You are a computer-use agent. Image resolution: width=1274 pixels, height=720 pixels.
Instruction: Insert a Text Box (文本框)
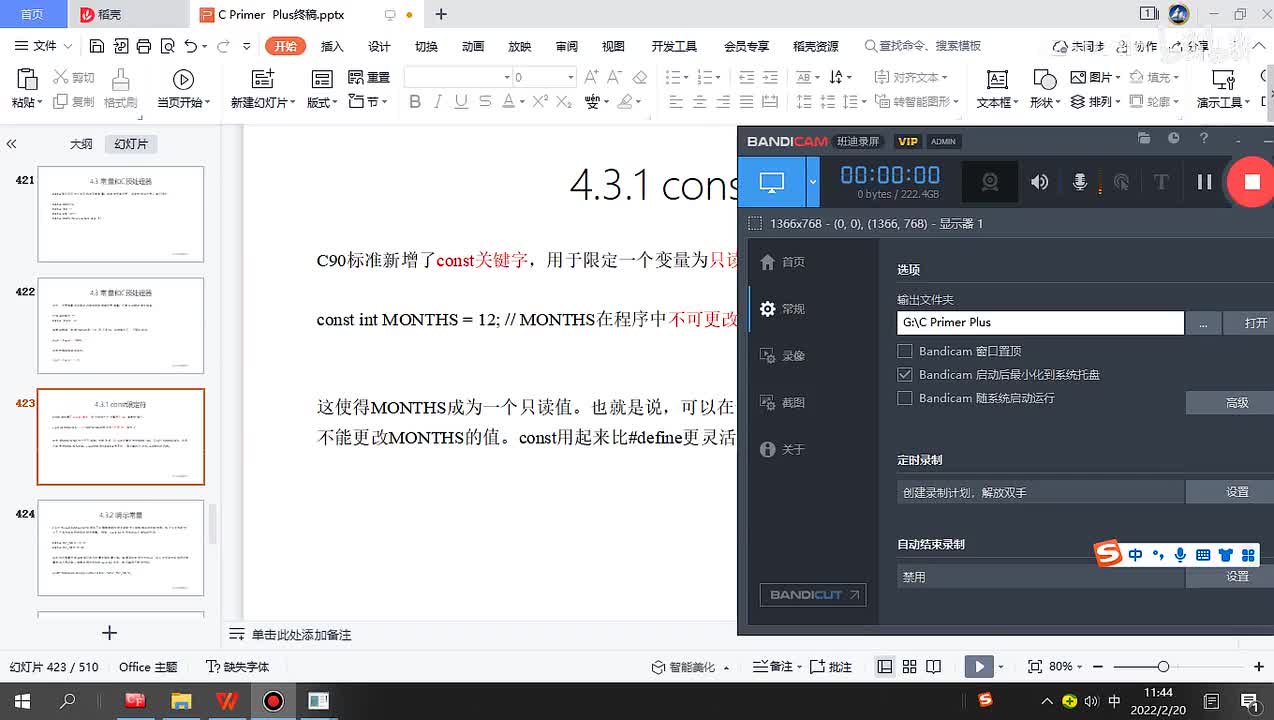point(997,89)
